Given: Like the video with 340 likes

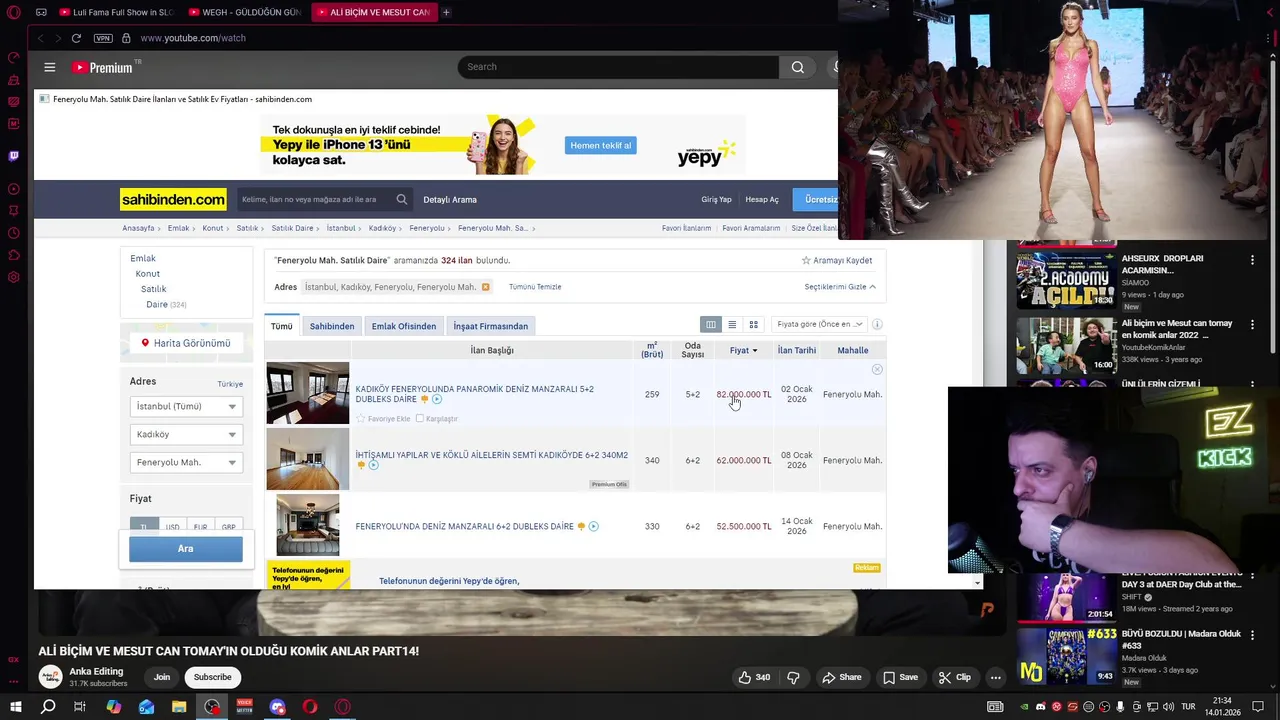Looking at the screenshot, I should (x=754, y=677).
